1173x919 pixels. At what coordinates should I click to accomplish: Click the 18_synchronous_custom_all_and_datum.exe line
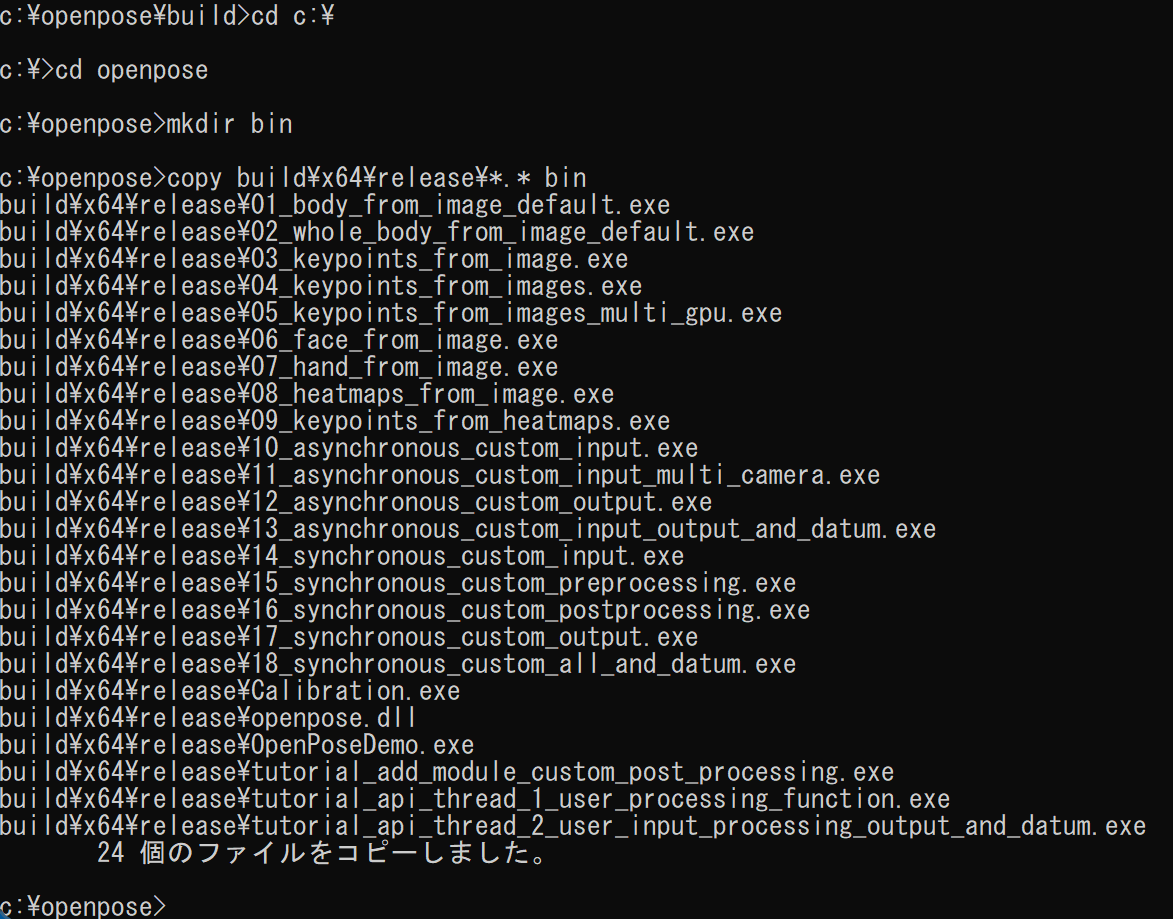(398, 664)
